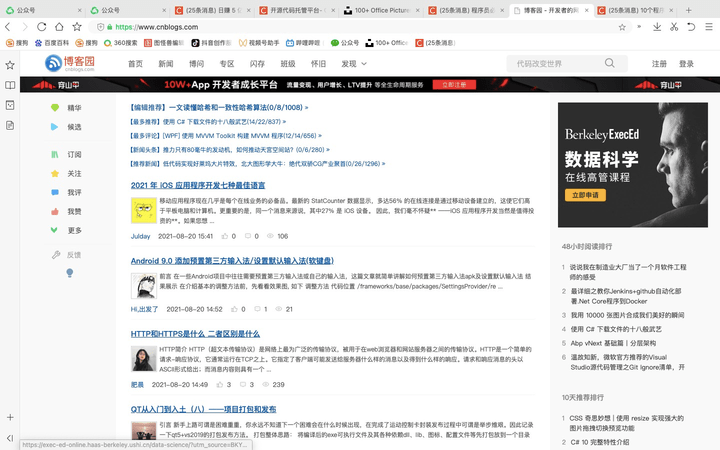The height and width of the screenshot is (450, 720).
Task: Open reading book icon in sidebar
Action: click(x=10, y=85)
